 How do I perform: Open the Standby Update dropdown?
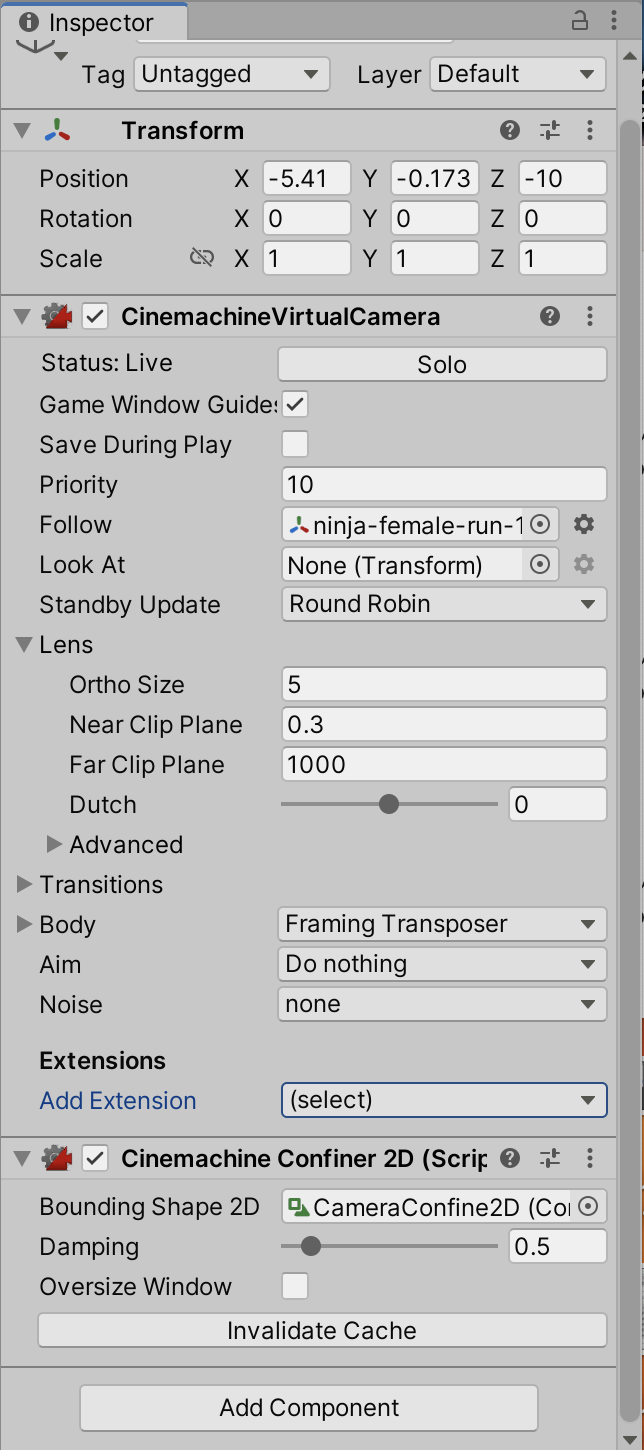click(443, 604)
